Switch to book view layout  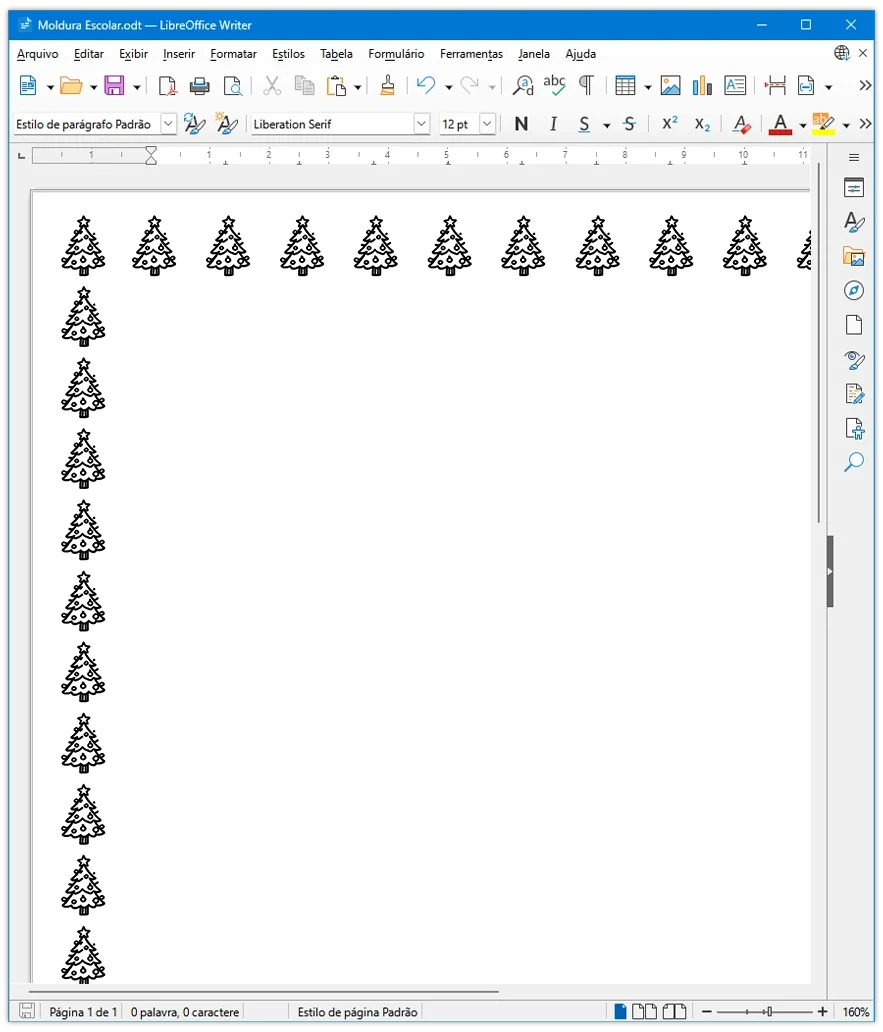click(x=675, y=1012)
